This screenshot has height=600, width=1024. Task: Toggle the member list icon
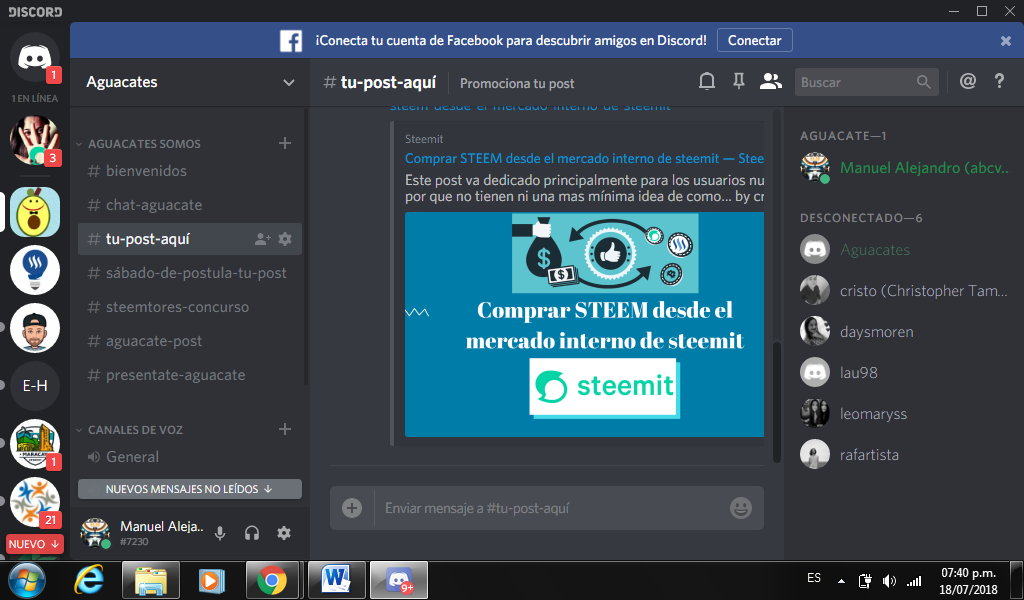tap(771, 81)
